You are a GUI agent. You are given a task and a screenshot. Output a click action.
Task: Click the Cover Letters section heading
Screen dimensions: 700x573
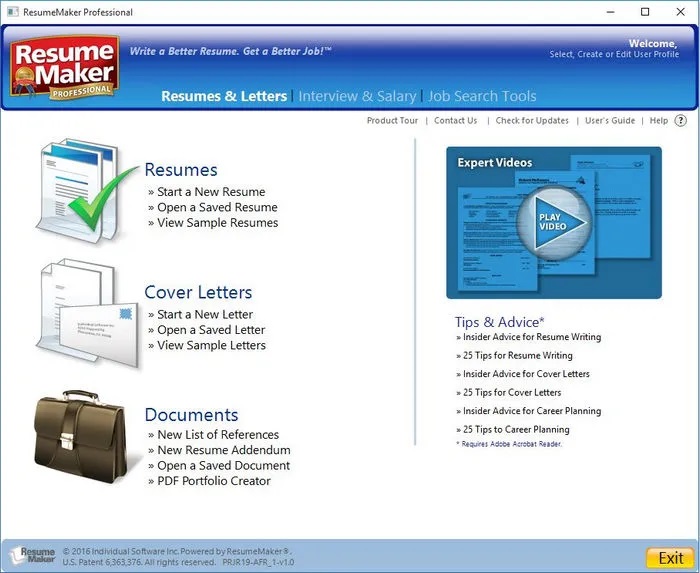pyautogui.click(x=198, y=292)
